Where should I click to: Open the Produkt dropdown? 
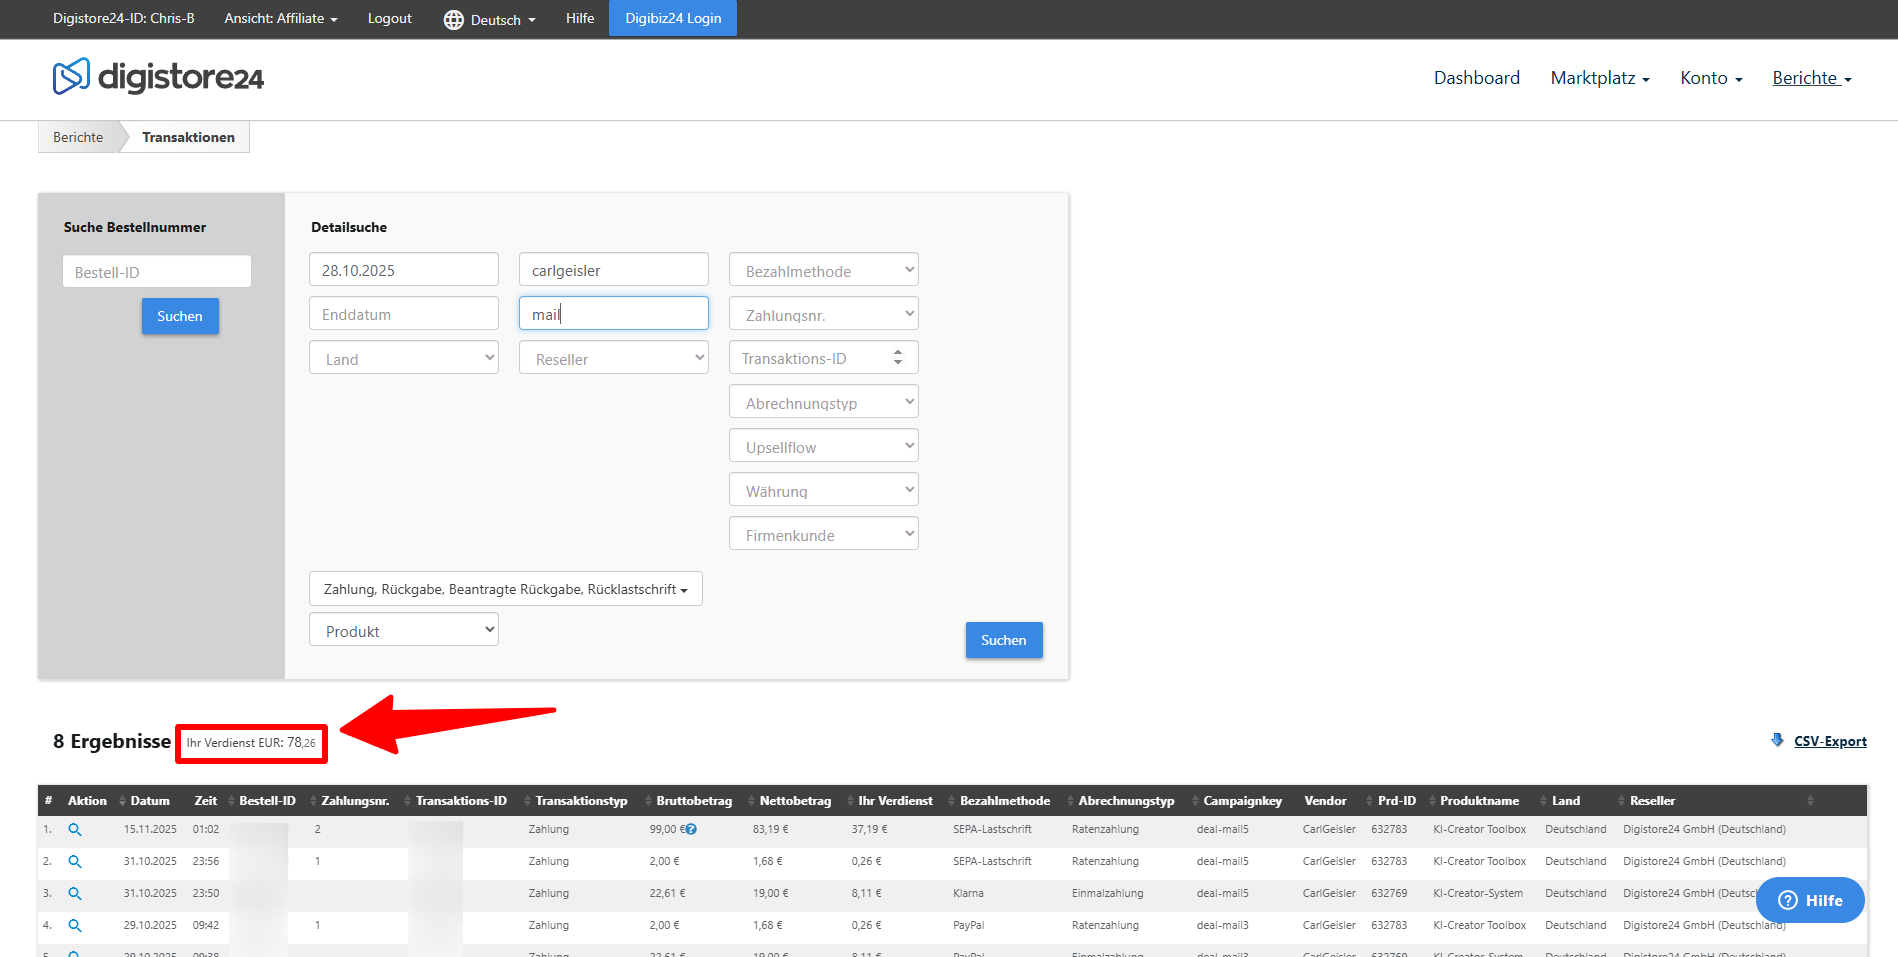[403, 630]
